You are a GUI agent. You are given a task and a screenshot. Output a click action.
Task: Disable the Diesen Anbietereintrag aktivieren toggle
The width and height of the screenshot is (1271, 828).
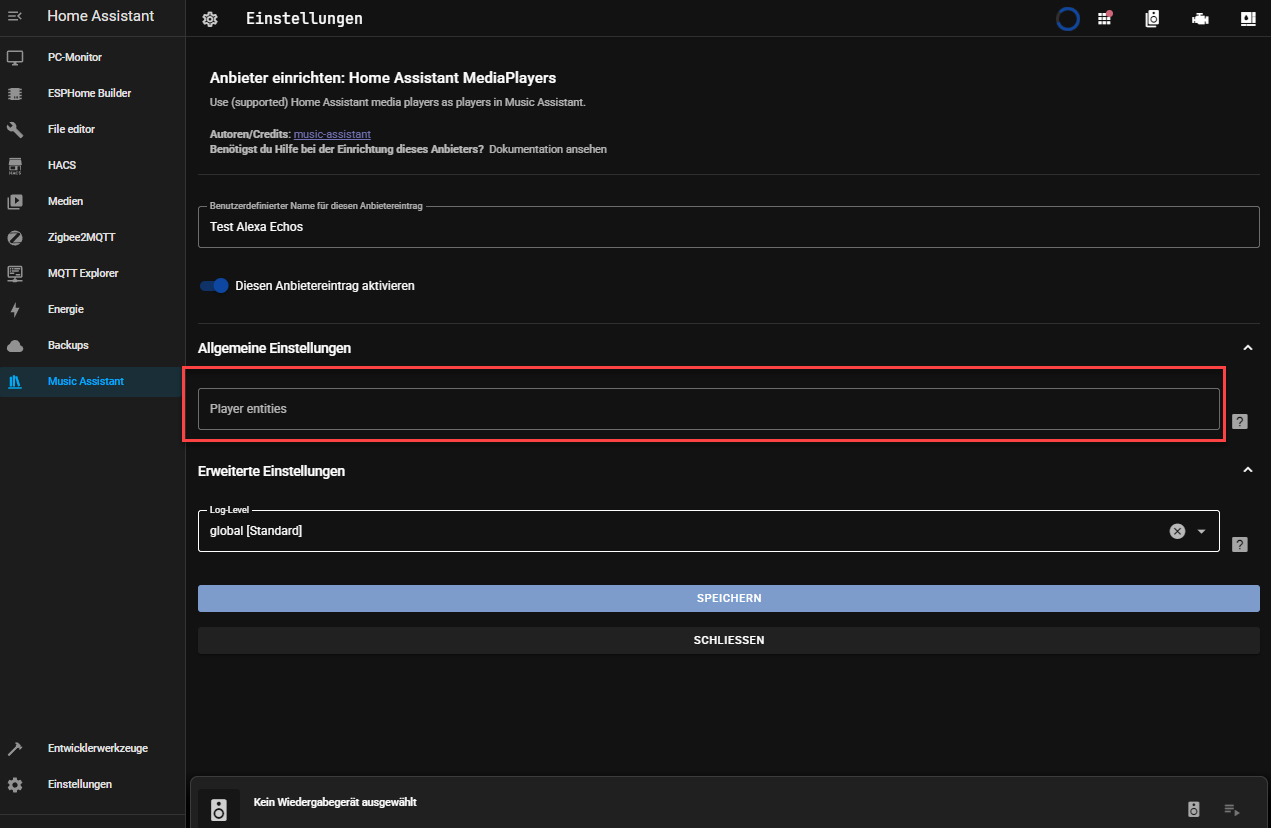(214, 286)
